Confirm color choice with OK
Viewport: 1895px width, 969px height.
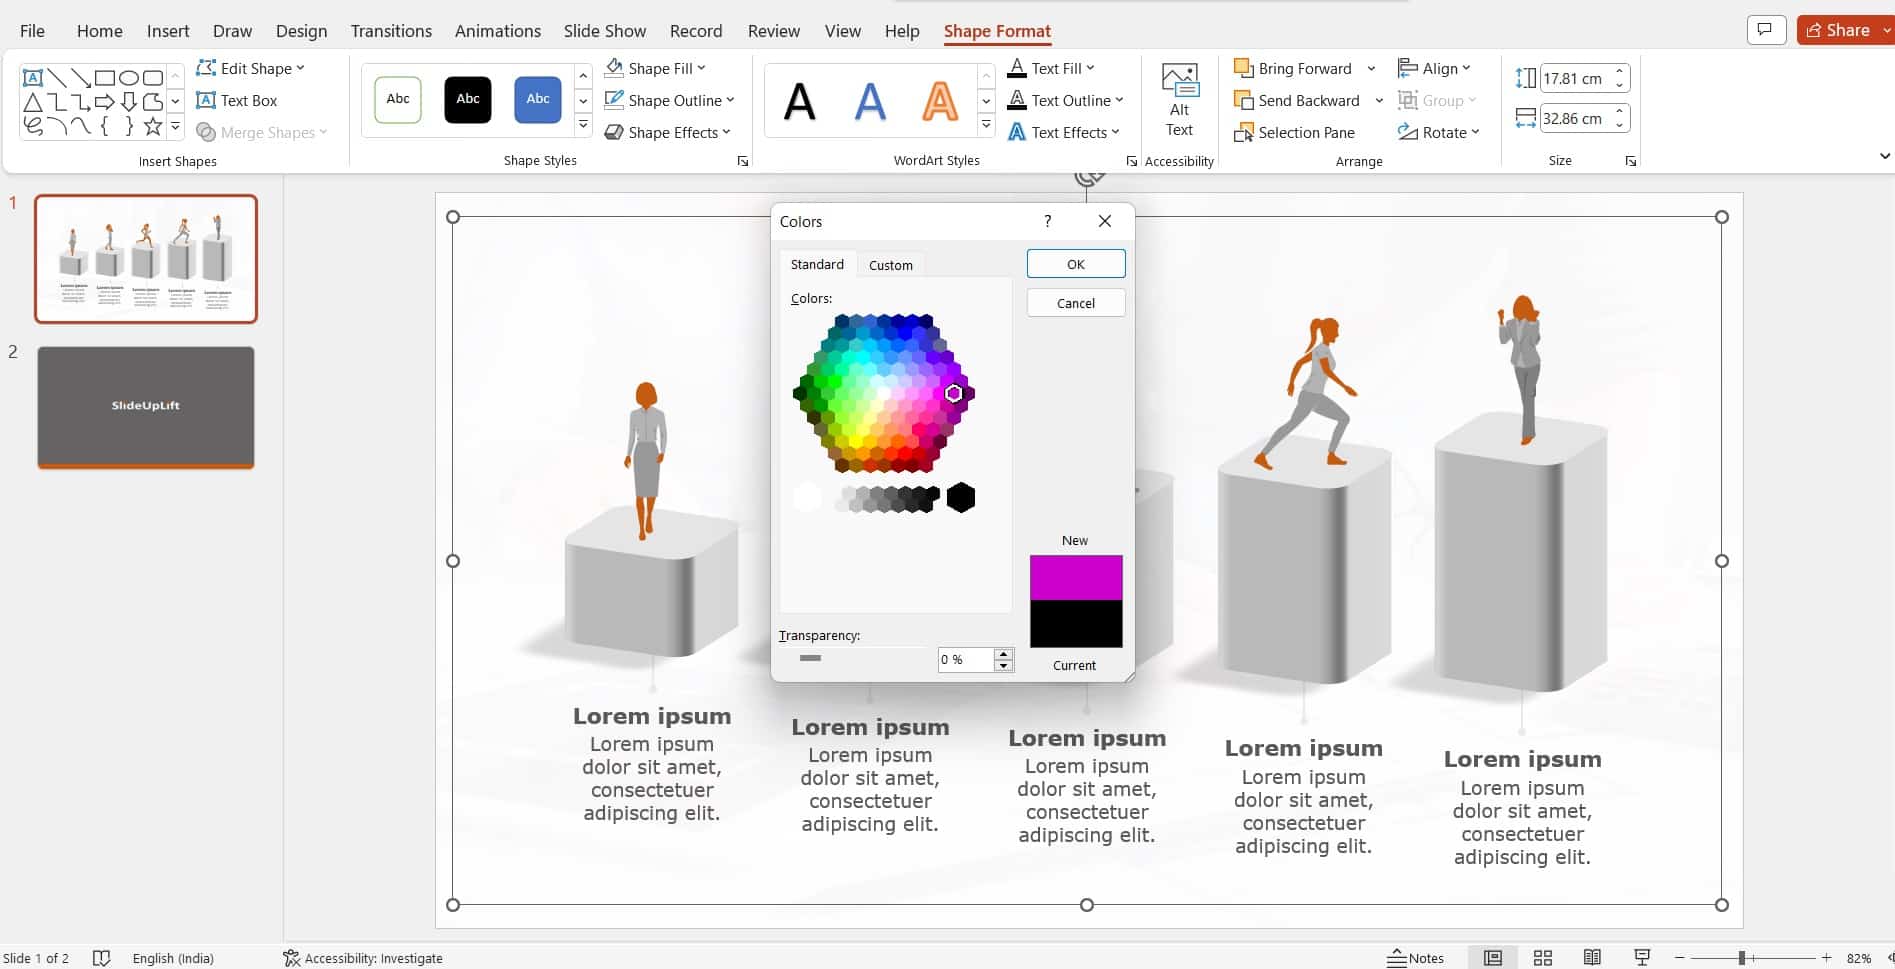(1075, 263)
